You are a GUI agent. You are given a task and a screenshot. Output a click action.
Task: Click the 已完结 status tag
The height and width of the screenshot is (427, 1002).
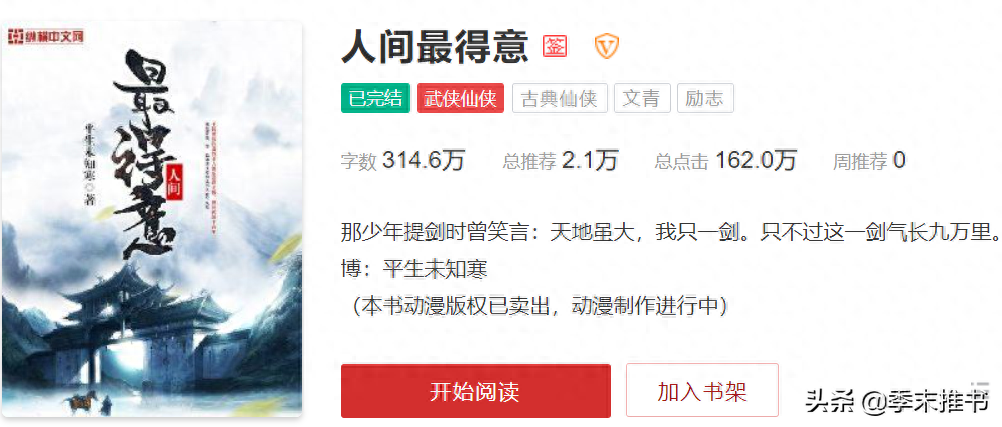coord(375,98)
